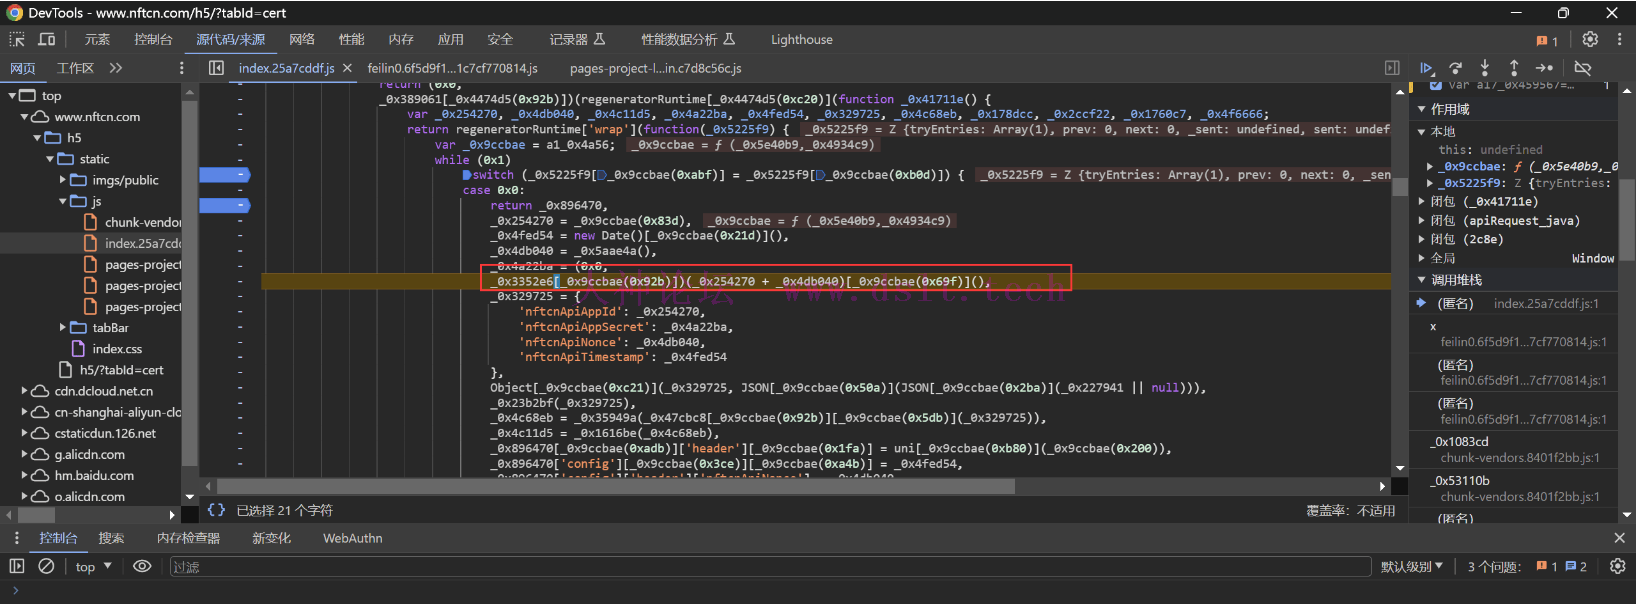Screen dimensions: 1637x604
Task: Collapse the www.nftcn.com domain node
Action: tap(25, 117)
